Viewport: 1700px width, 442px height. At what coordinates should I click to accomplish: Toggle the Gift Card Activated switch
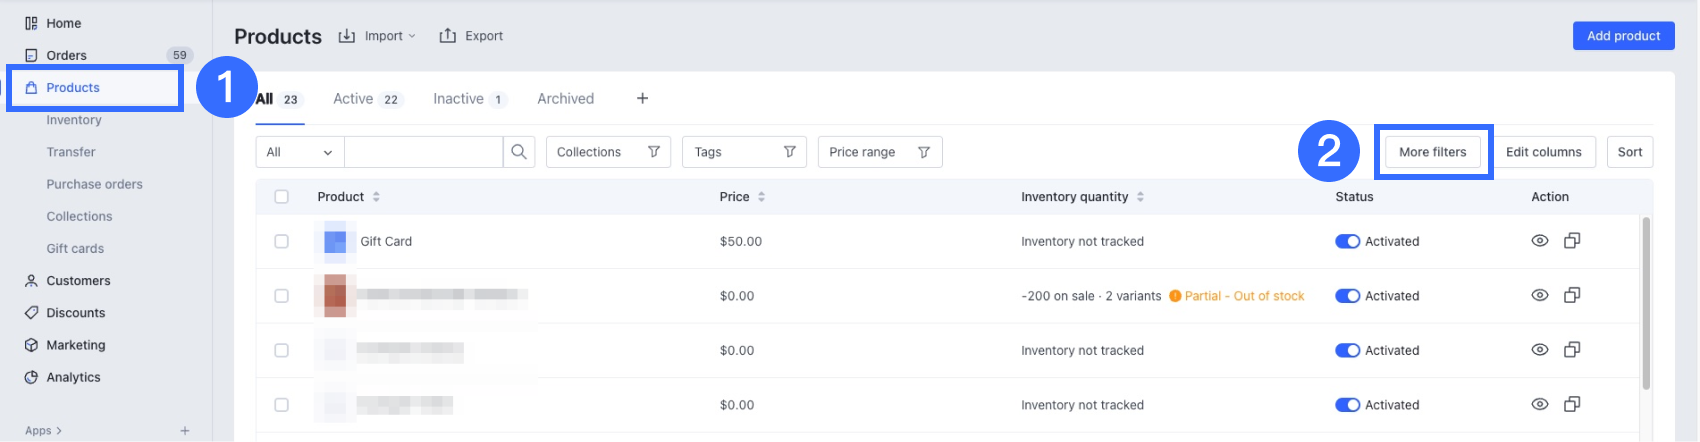coord(1347,241)
